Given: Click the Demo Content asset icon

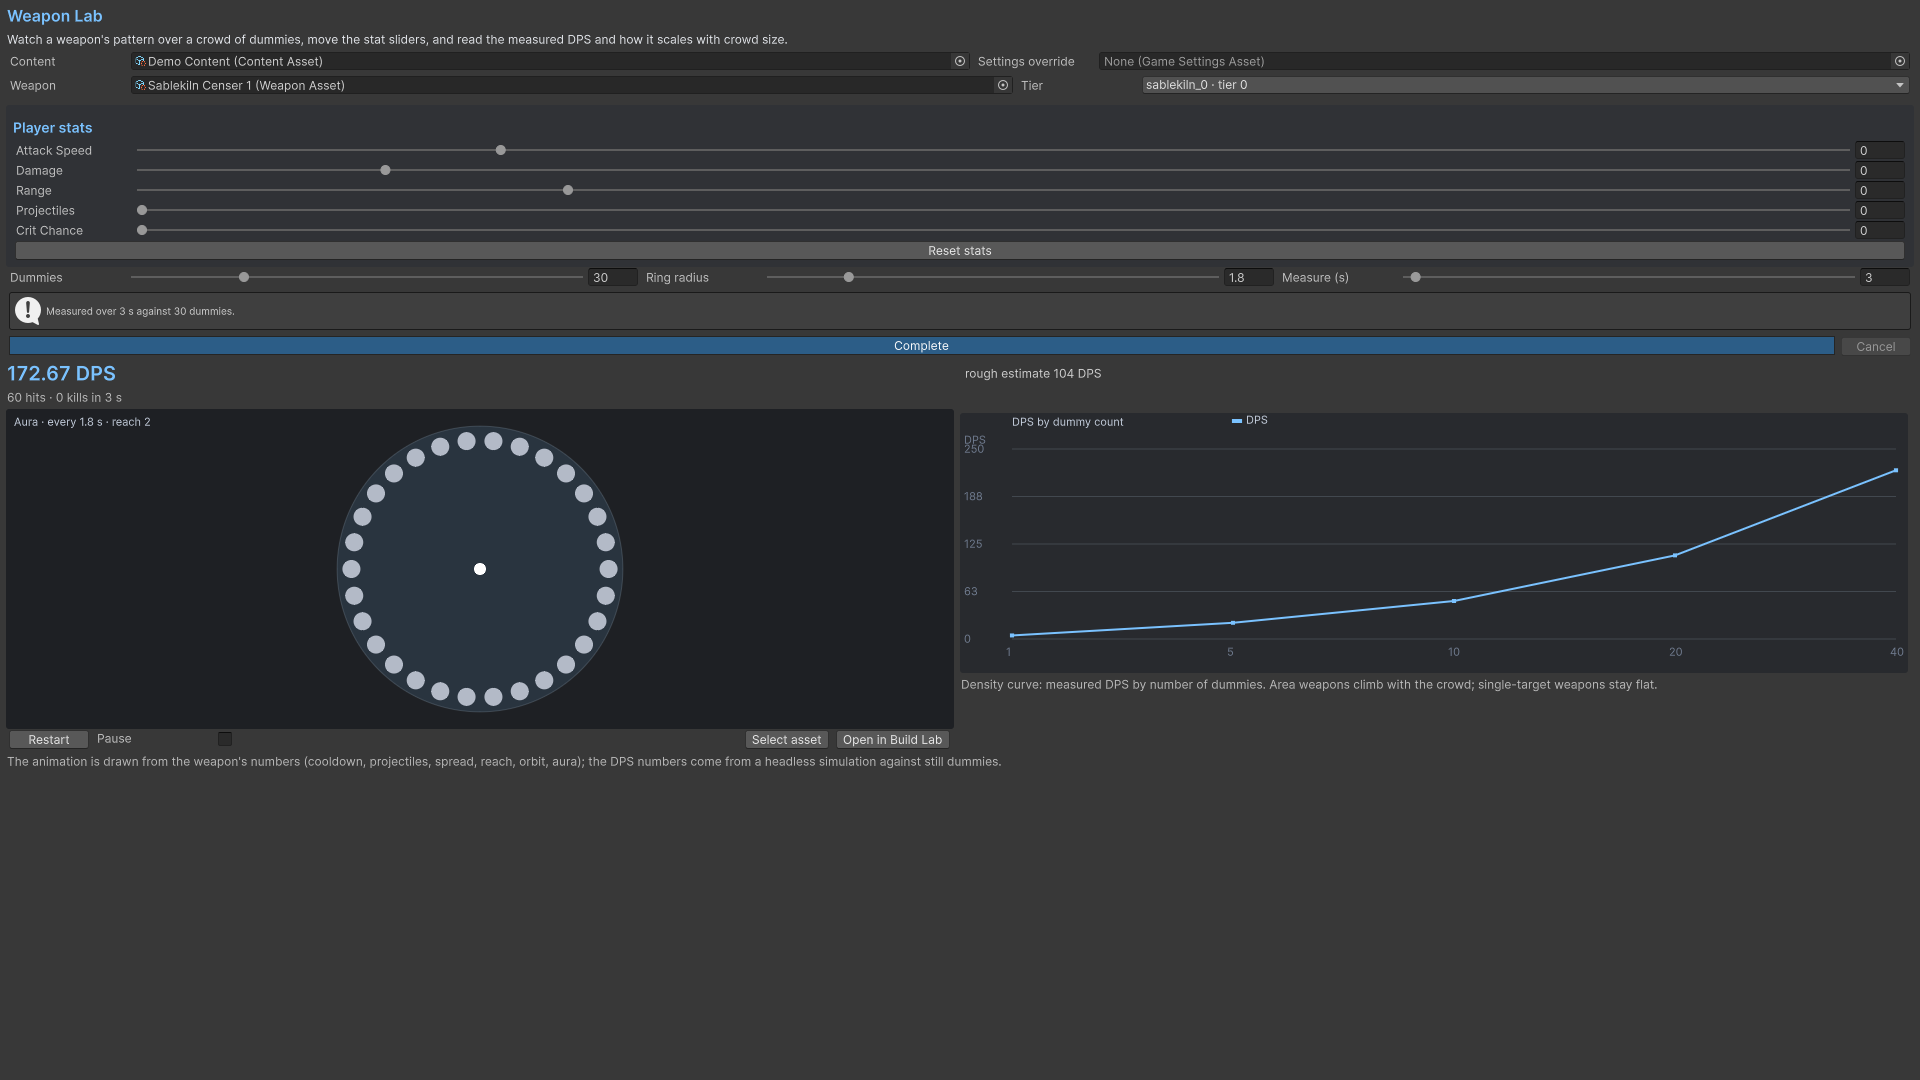Looking at the screenshot, I should [140, 61].
